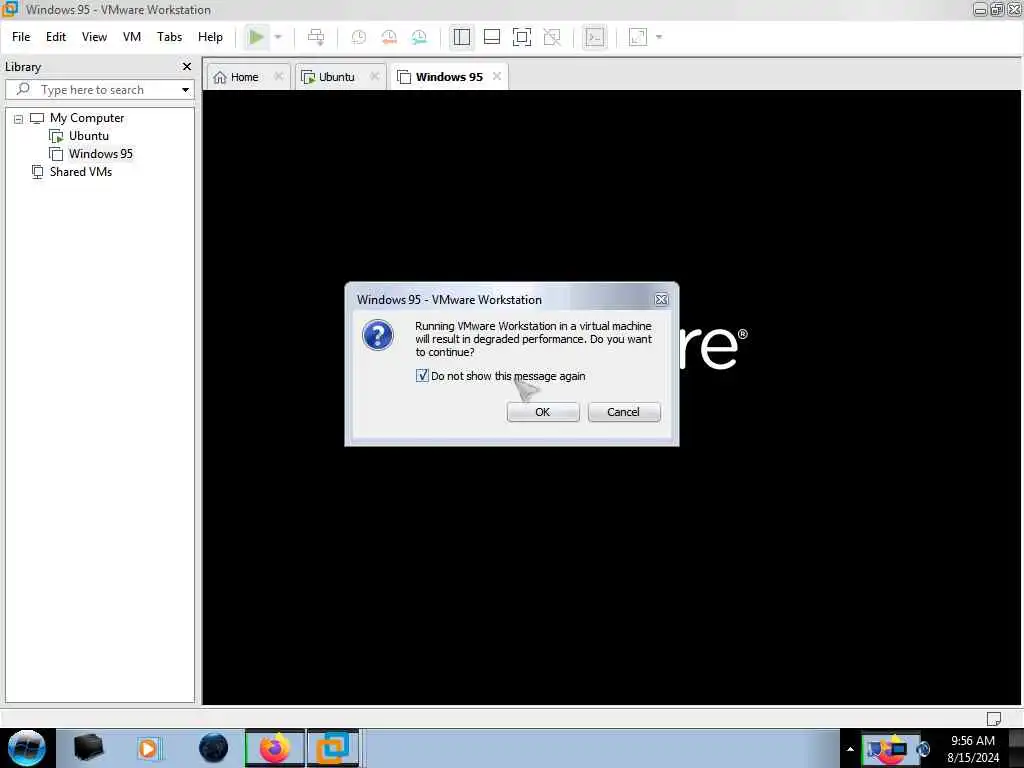Open the library search dropdown arrow
Screen dimensions: 1024x768
[x=185, y=89]
